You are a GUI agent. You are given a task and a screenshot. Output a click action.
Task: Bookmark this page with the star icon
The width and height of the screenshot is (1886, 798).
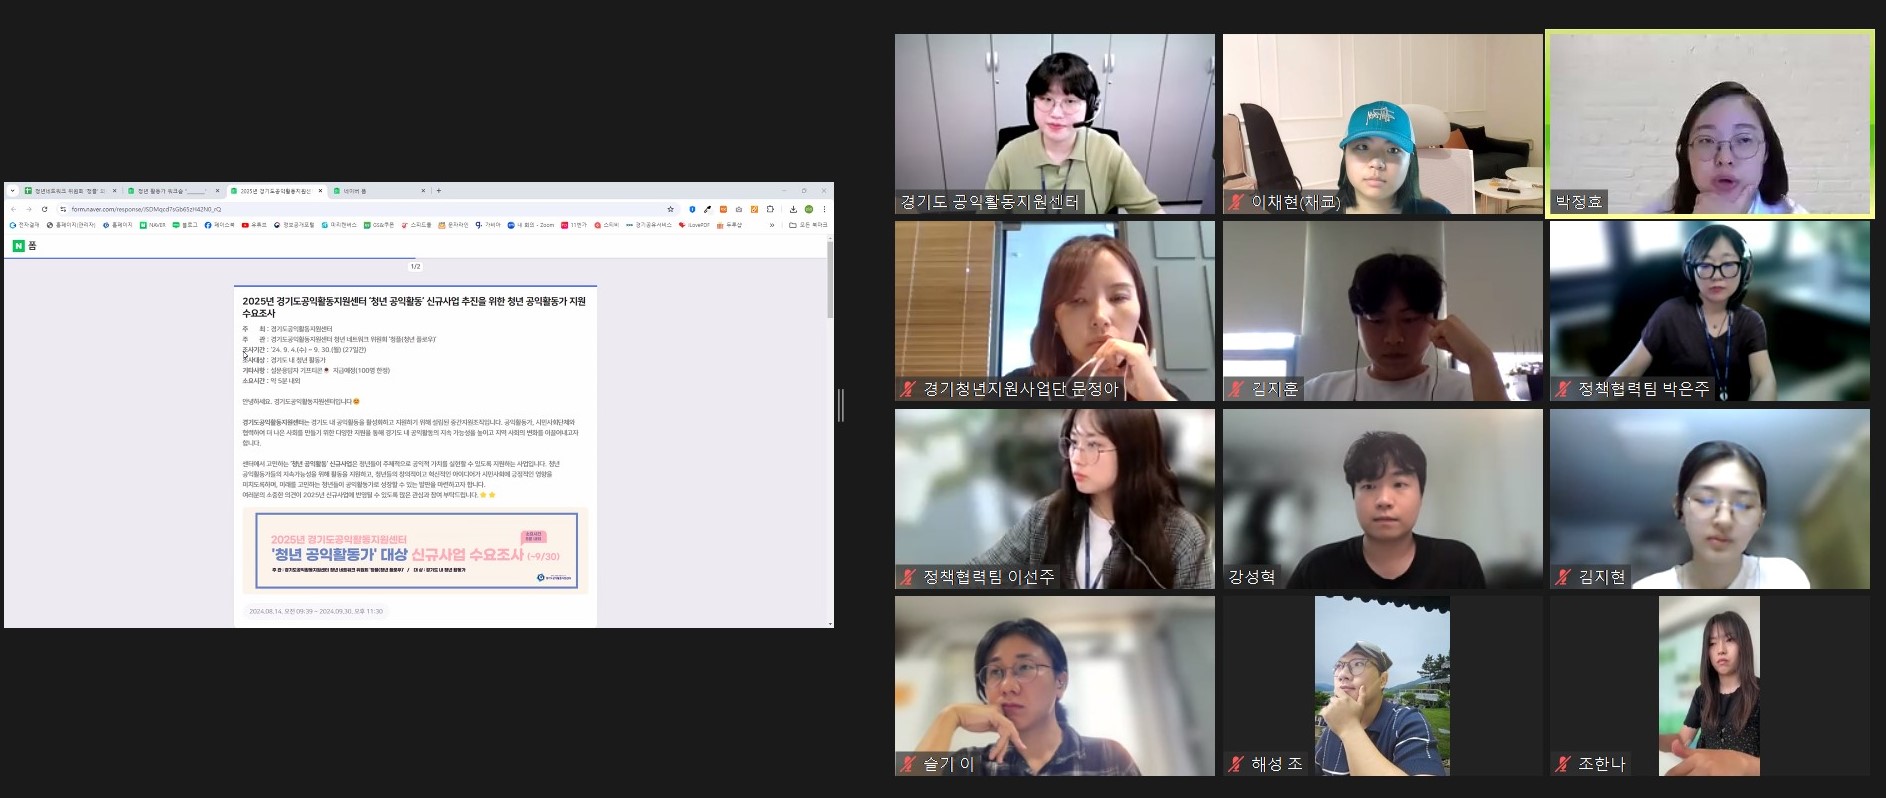tap(670, 209)
